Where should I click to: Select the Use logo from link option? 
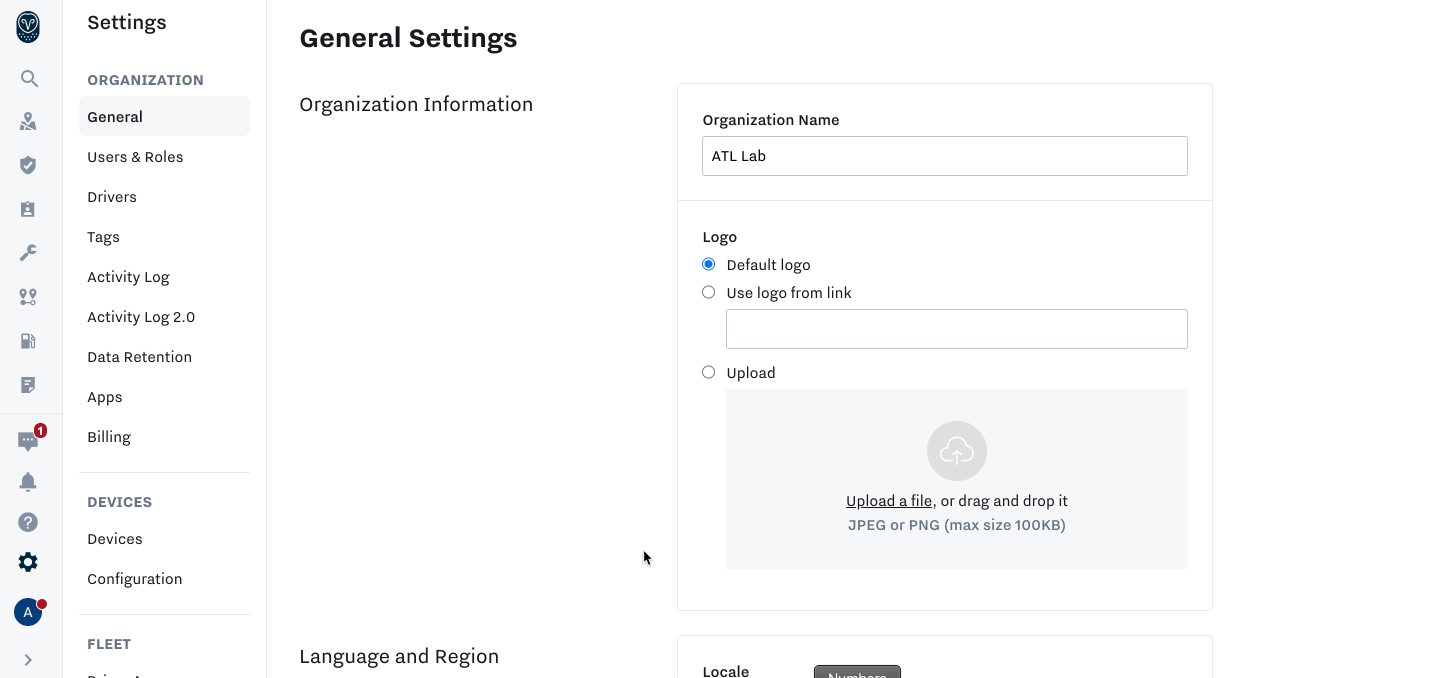point(709,293)
